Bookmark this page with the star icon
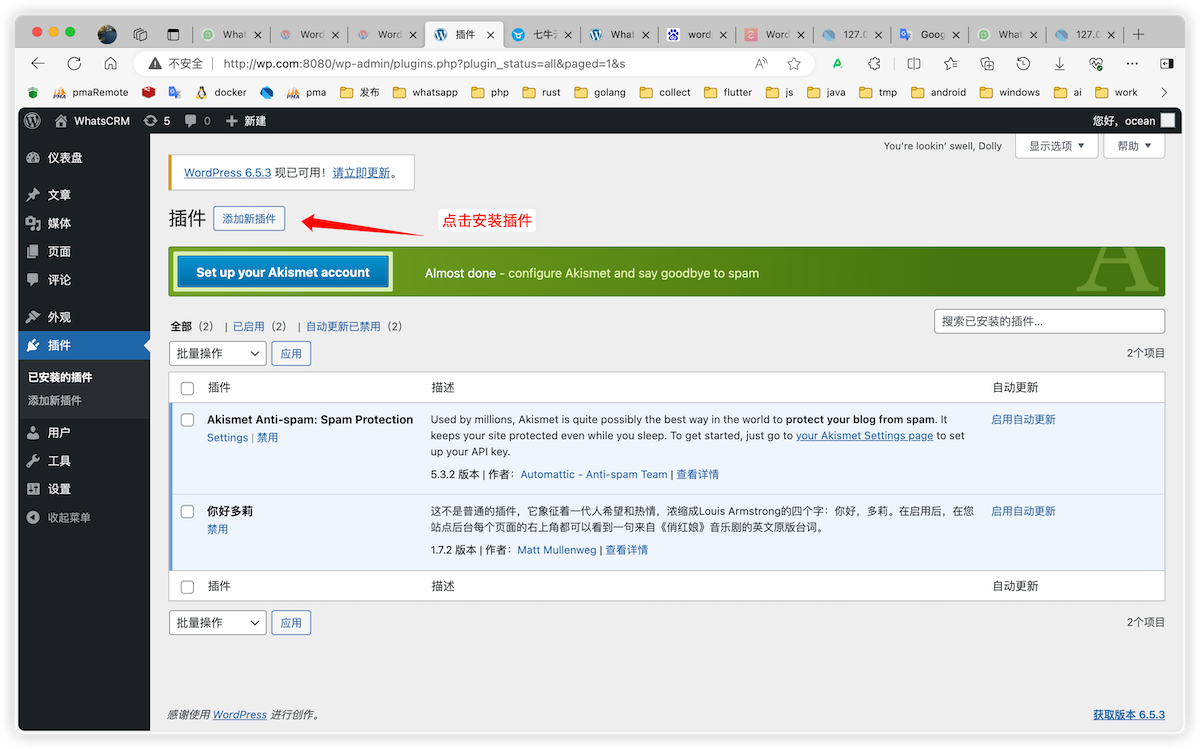The width and height of the screenshot is (1200, 749). tap(794, 63)
